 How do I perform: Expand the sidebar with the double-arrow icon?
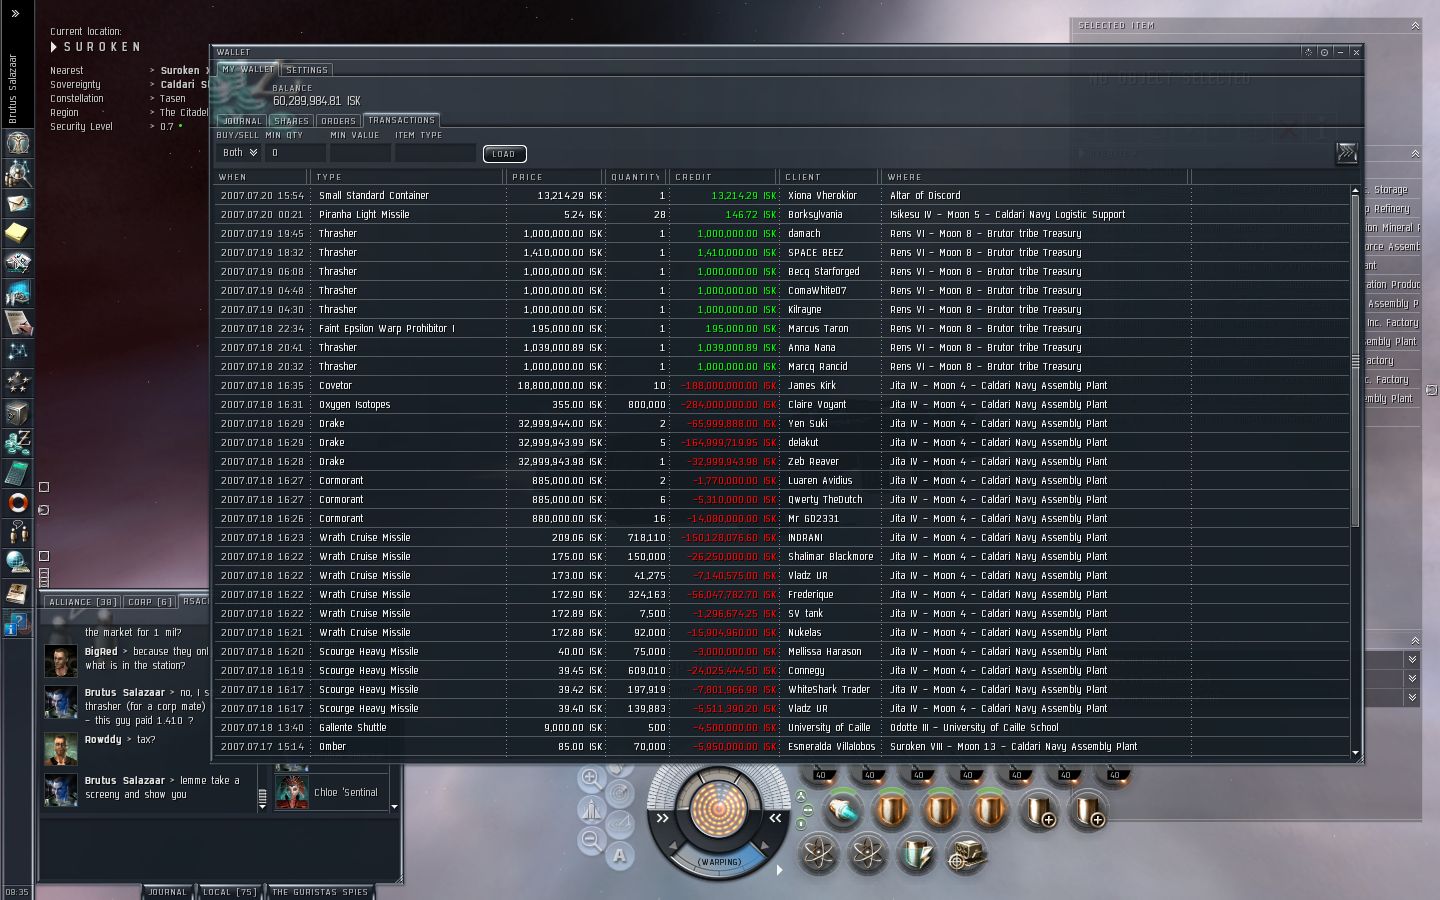click(15, 14)
